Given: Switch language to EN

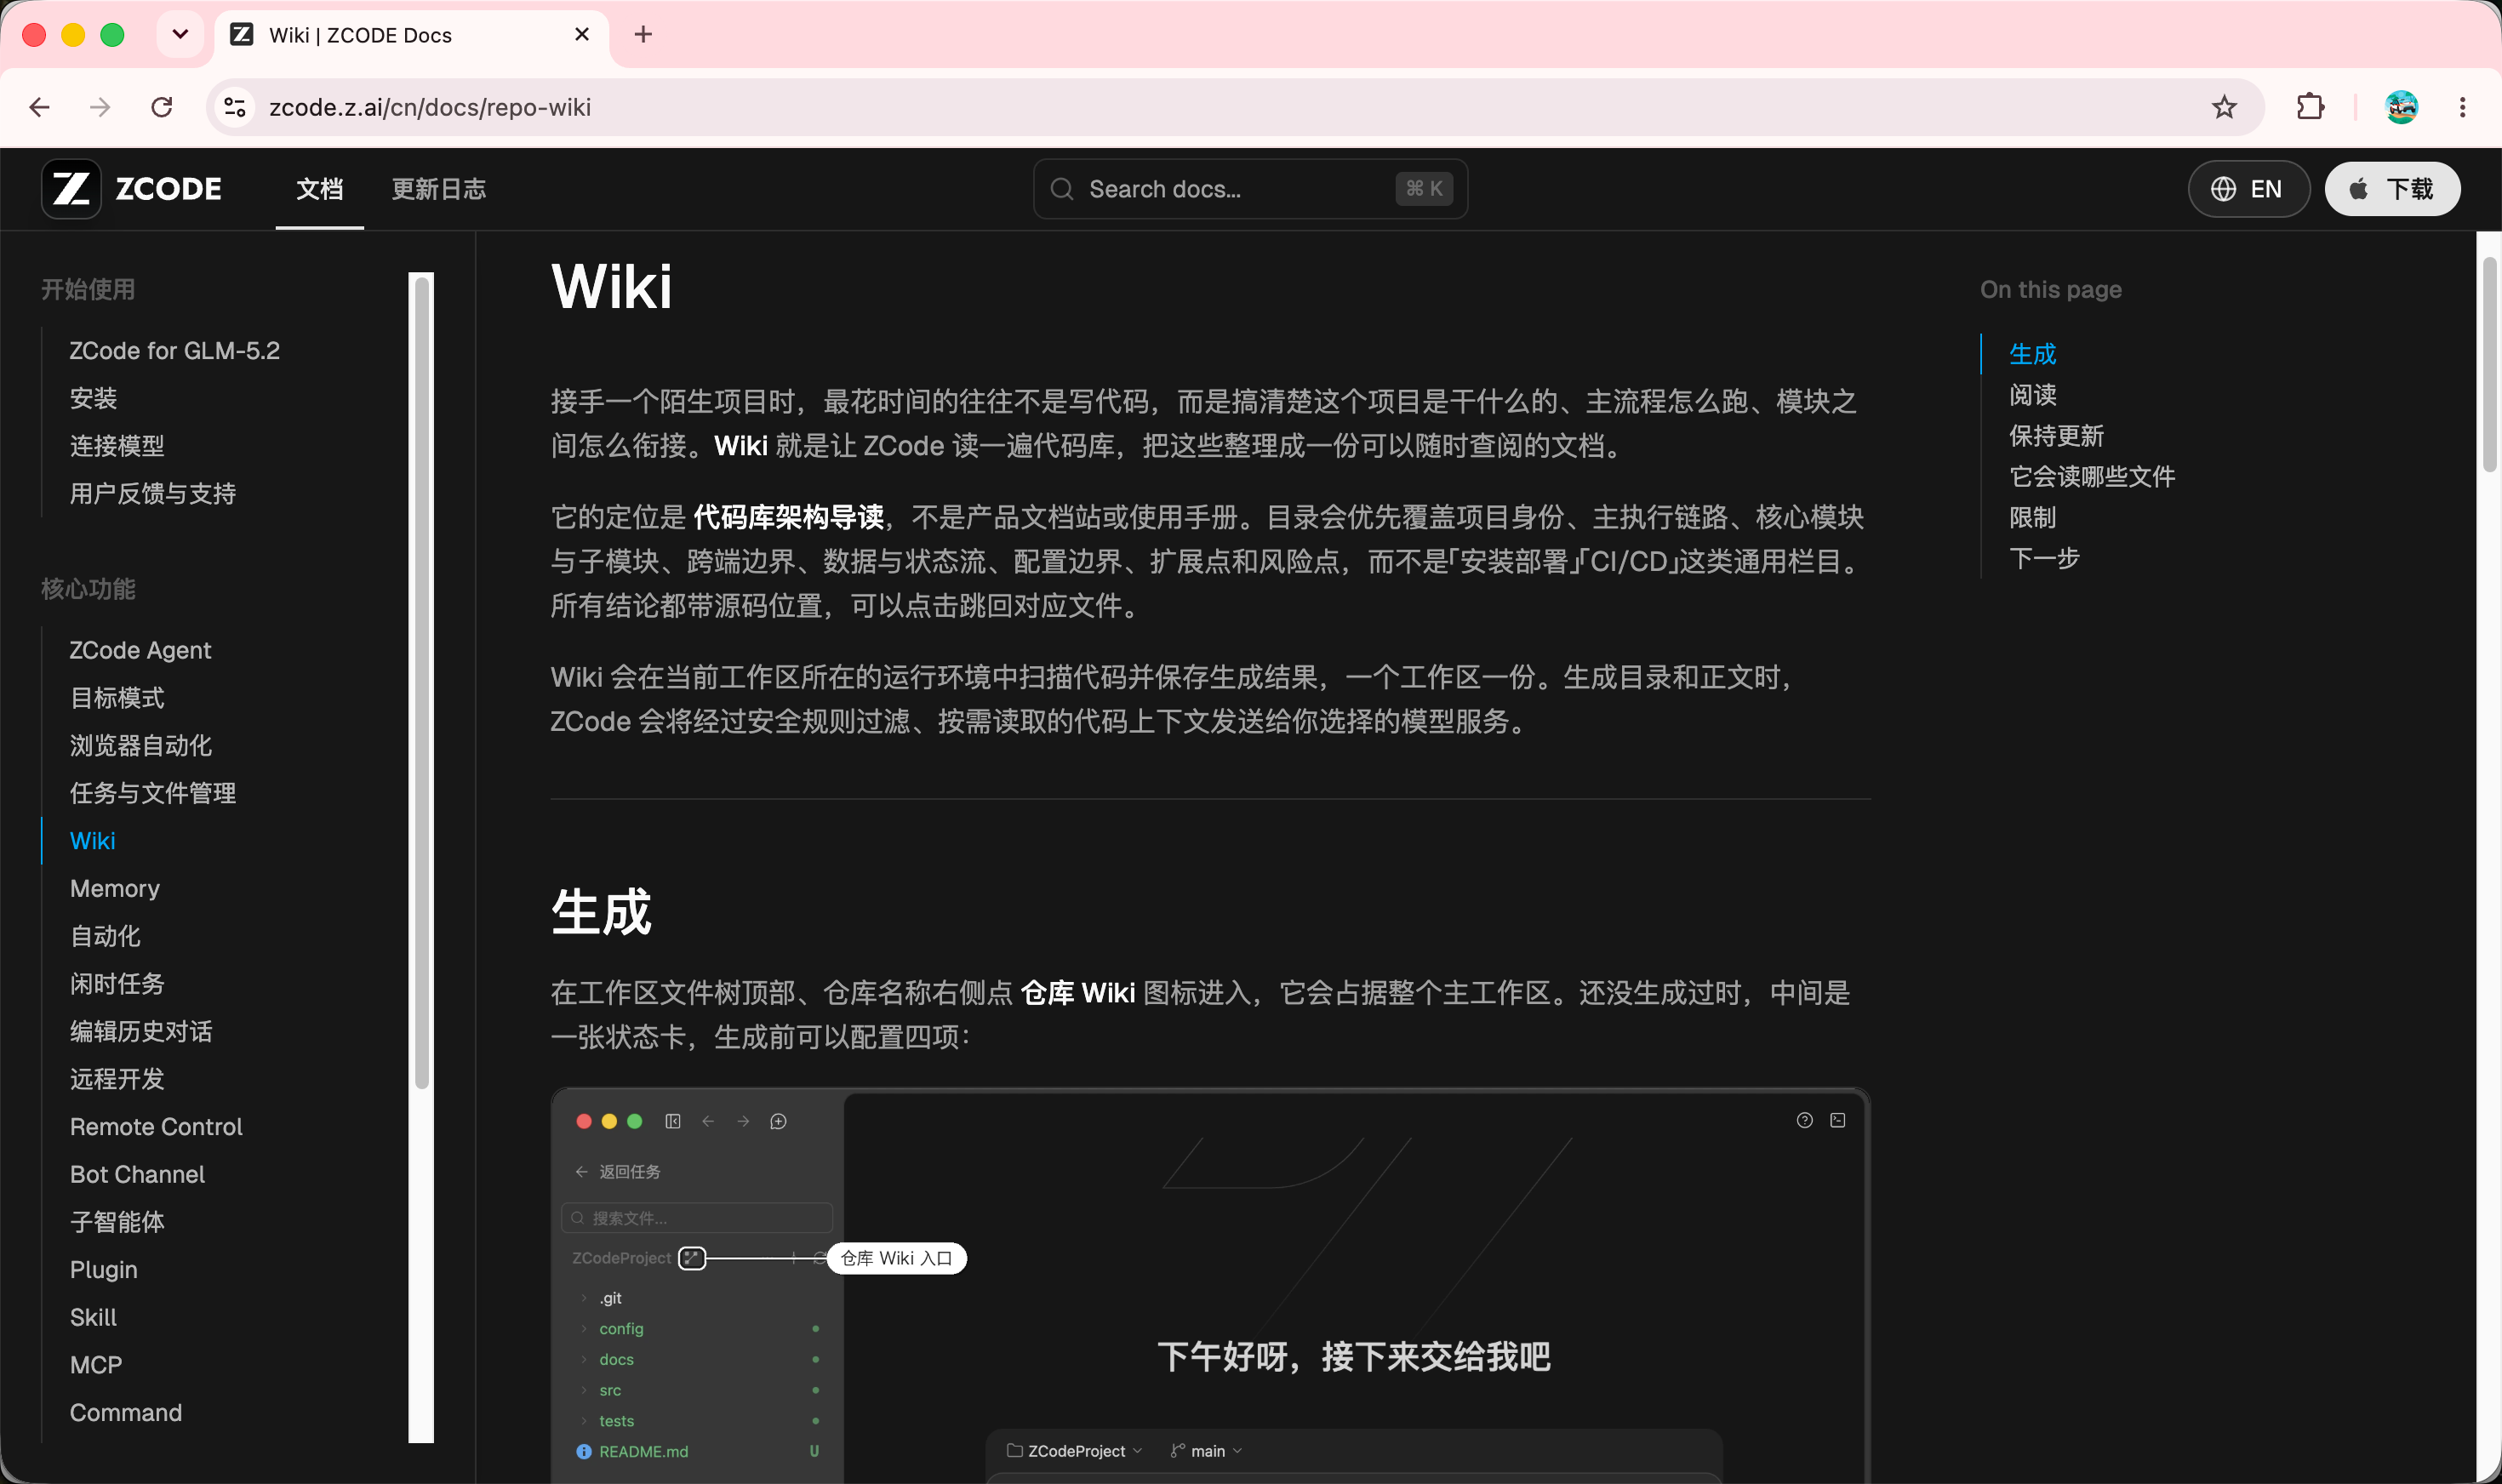Looking at the screenshot, I should [2248, 189].
